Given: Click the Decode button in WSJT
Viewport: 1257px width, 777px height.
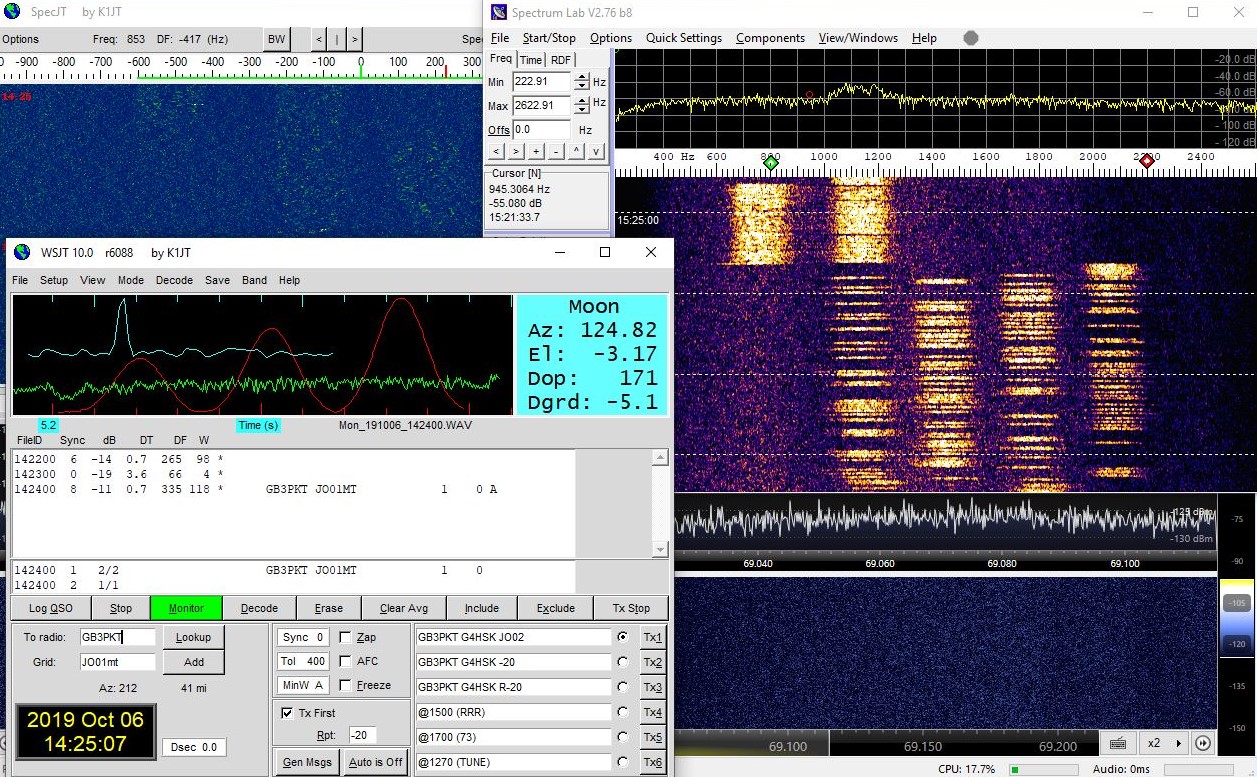Looking at the screenshot, I should point(259,608).
